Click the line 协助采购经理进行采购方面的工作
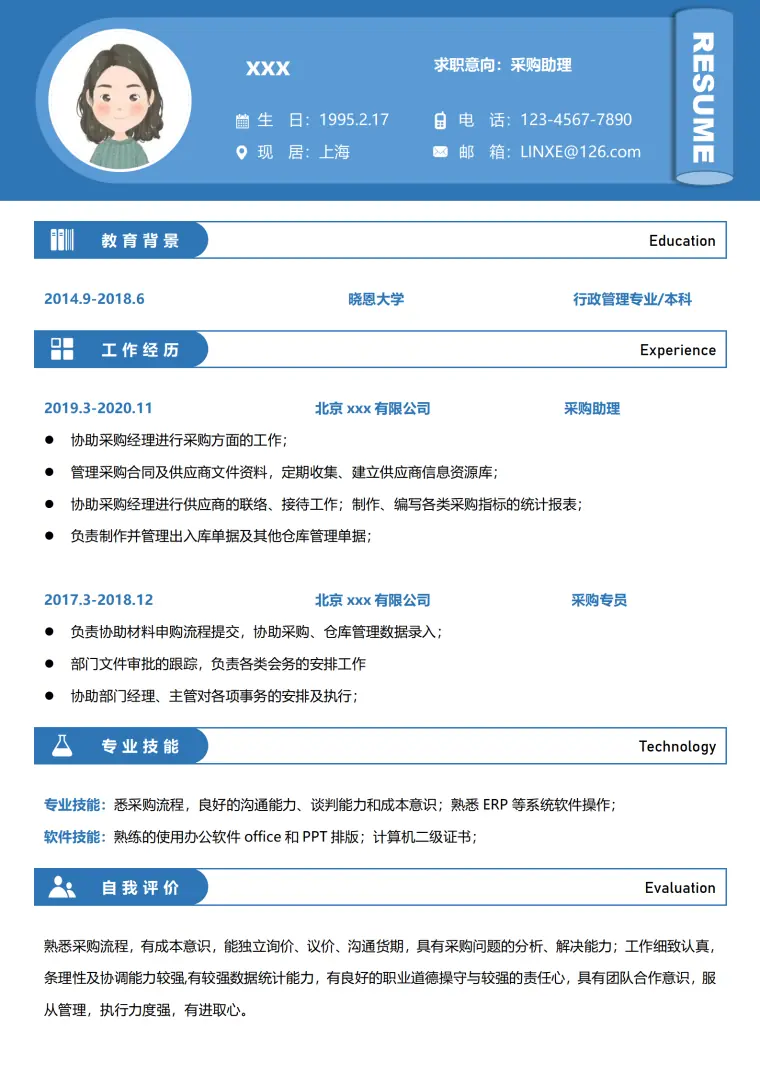 pyautogui.click(x=179, y=440)
